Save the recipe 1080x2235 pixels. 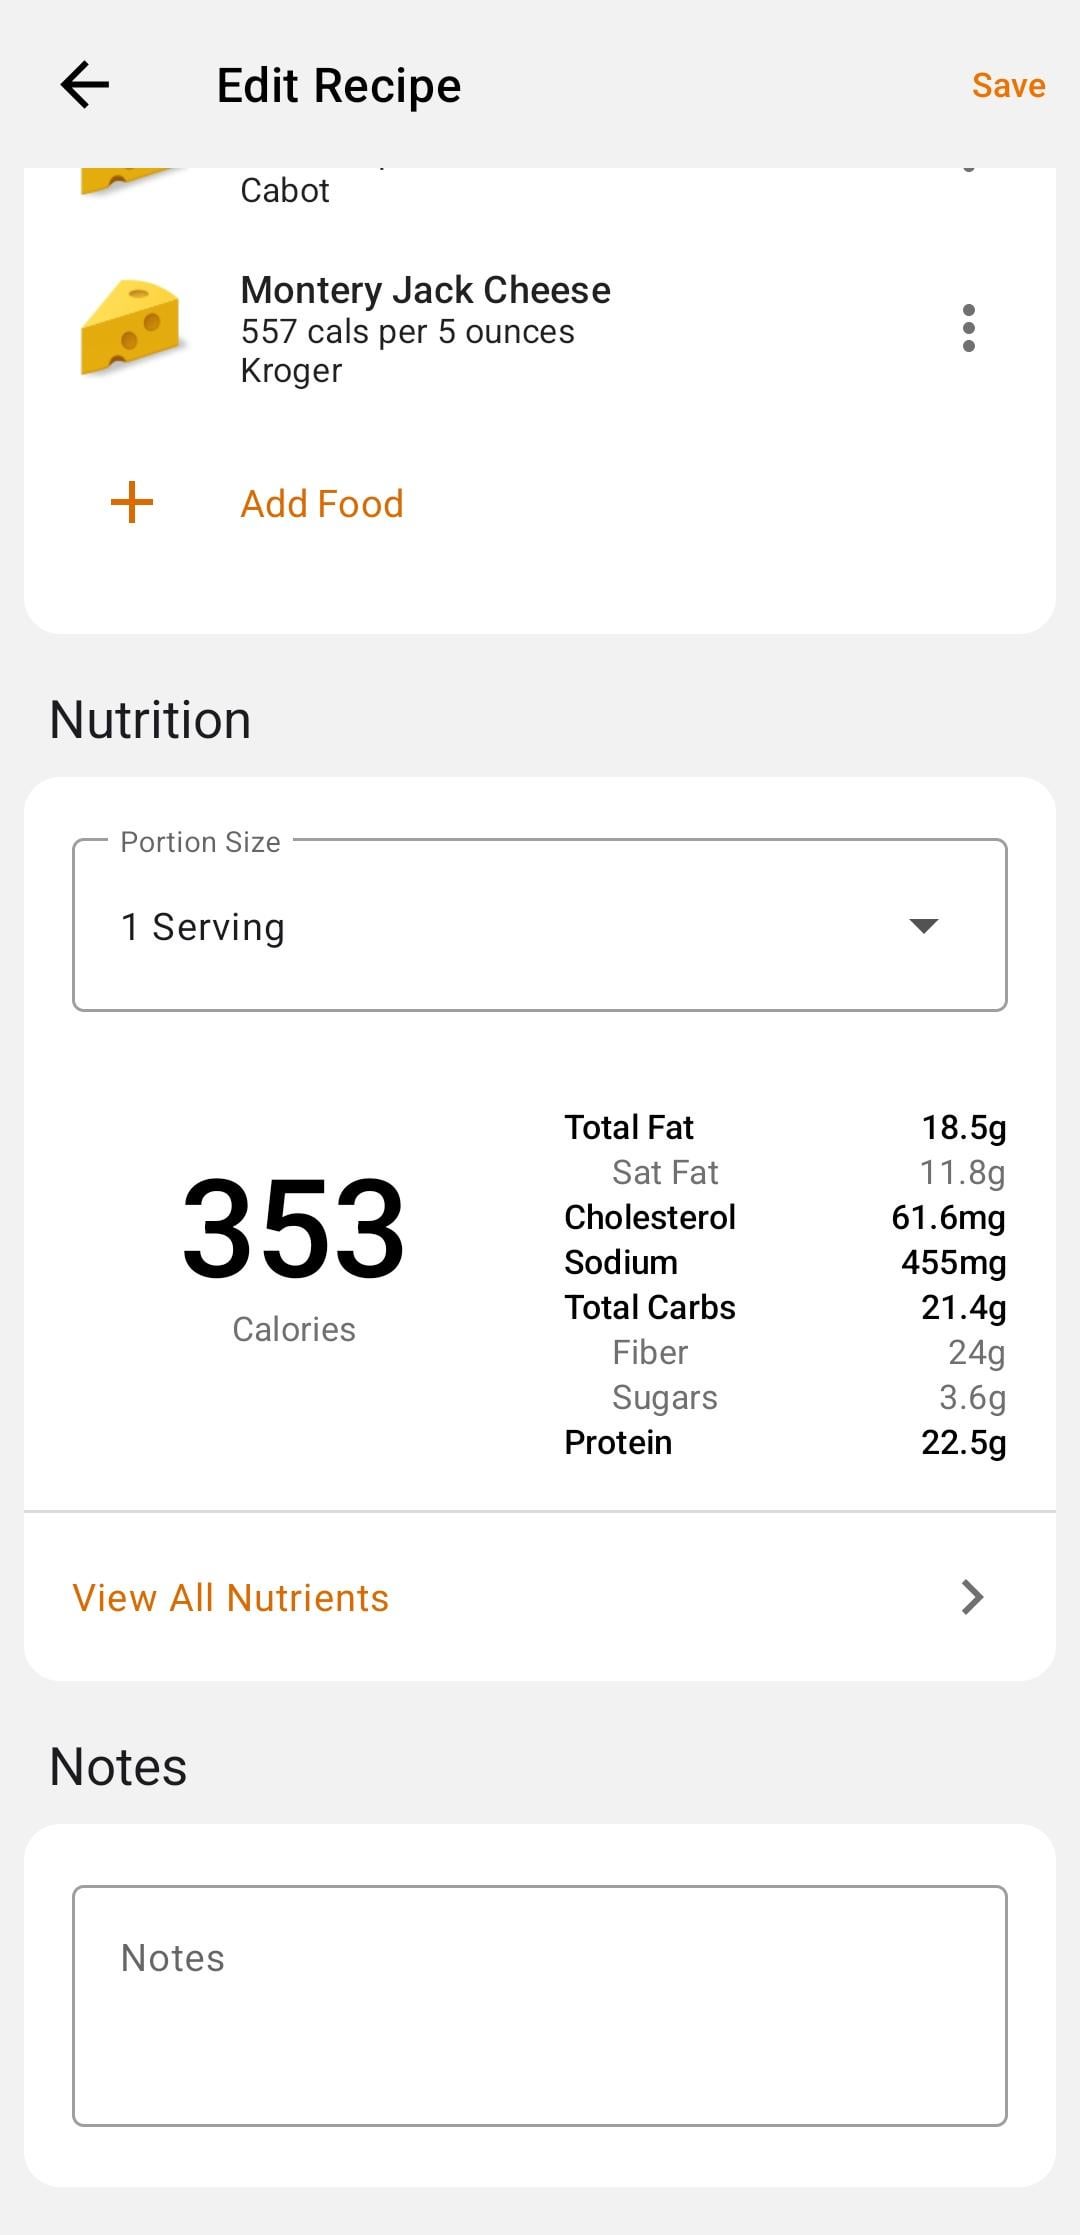[1008, 86]
